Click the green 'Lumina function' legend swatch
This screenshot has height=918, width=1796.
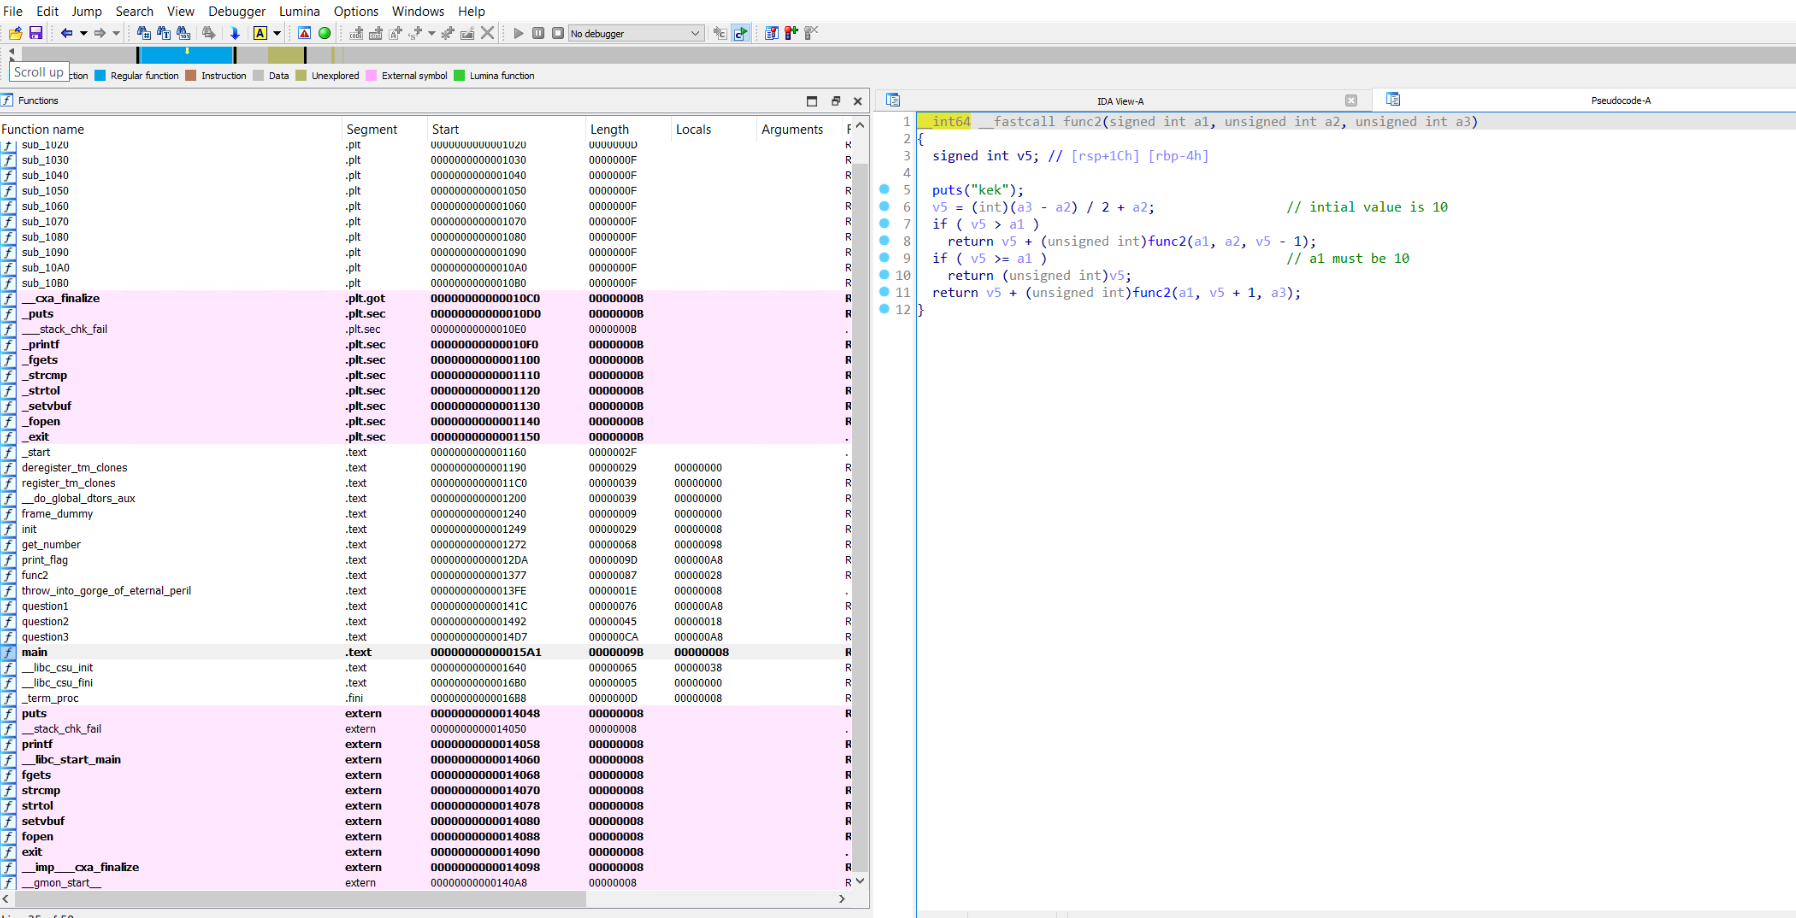point(459,75)
